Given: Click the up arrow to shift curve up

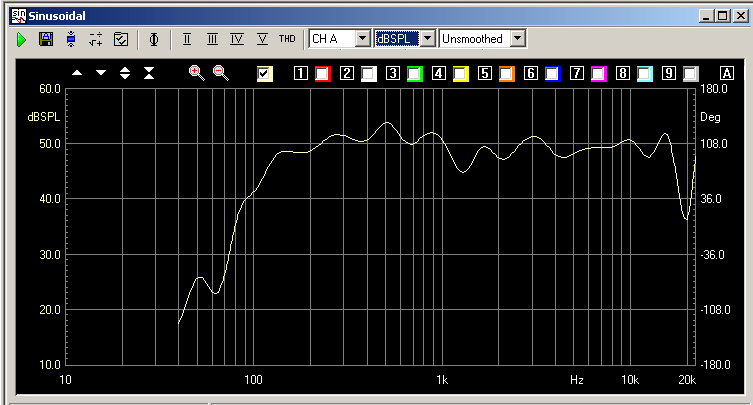Looking at the screenshot, I should [77, 73].
